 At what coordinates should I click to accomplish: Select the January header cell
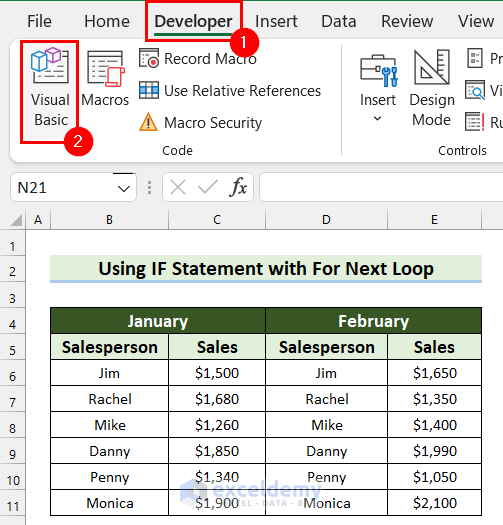(x=158, y=321)
